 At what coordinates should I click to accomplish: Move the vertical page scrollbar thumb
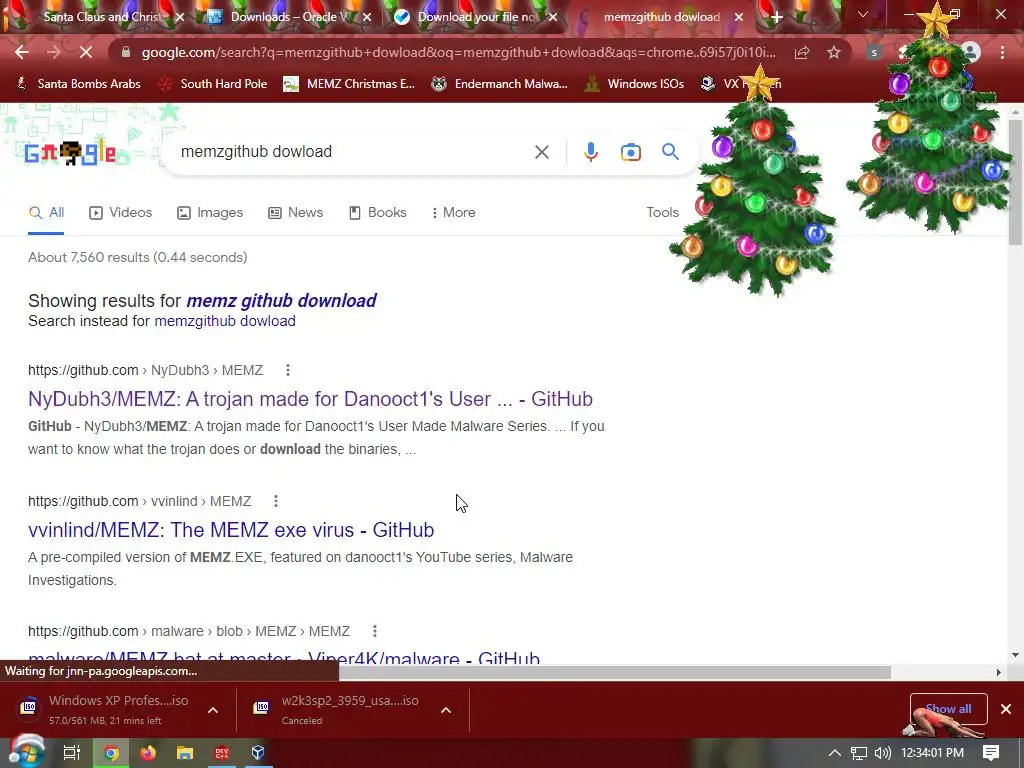pos(1016,183)
